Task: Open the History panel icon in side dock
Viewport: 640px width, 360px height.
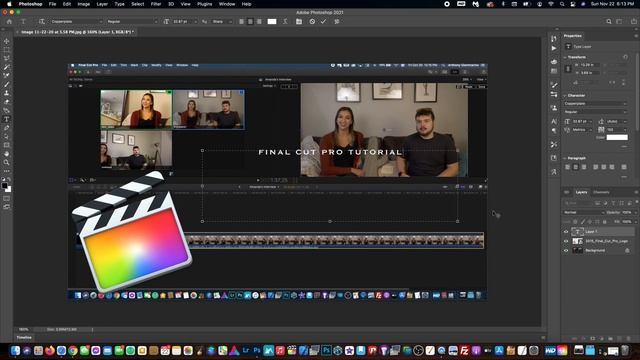Action: click(x=554, y=39)
